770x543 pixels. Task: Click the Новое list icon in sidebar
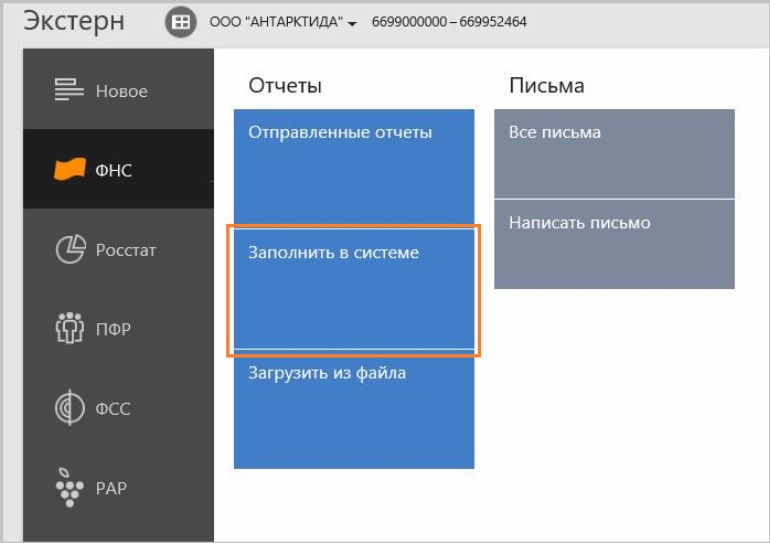(x=68, y=91)
